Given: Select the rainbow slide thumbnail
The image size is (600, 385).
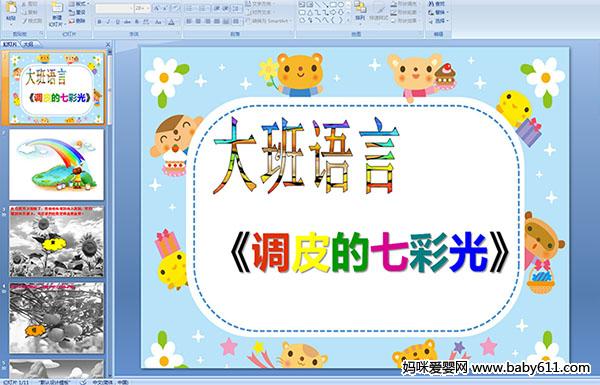Looking at the screenshot, I should [56, 165].
